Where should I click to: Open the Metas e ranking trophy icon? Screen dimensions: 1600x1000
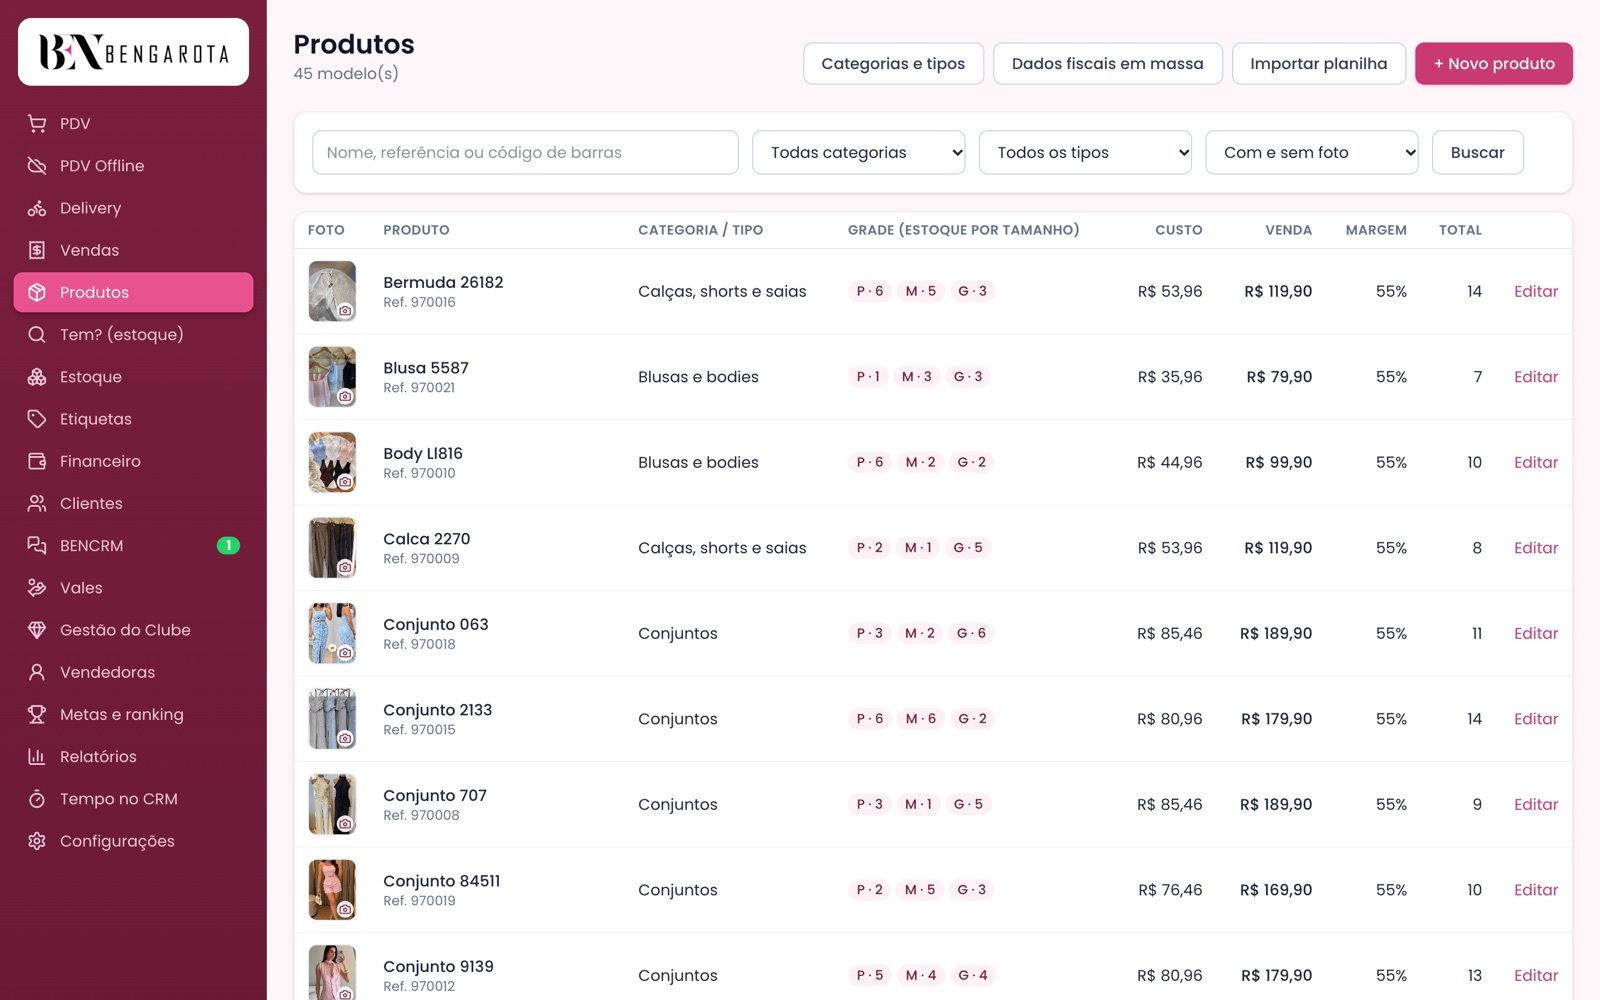tap(37, 715)
